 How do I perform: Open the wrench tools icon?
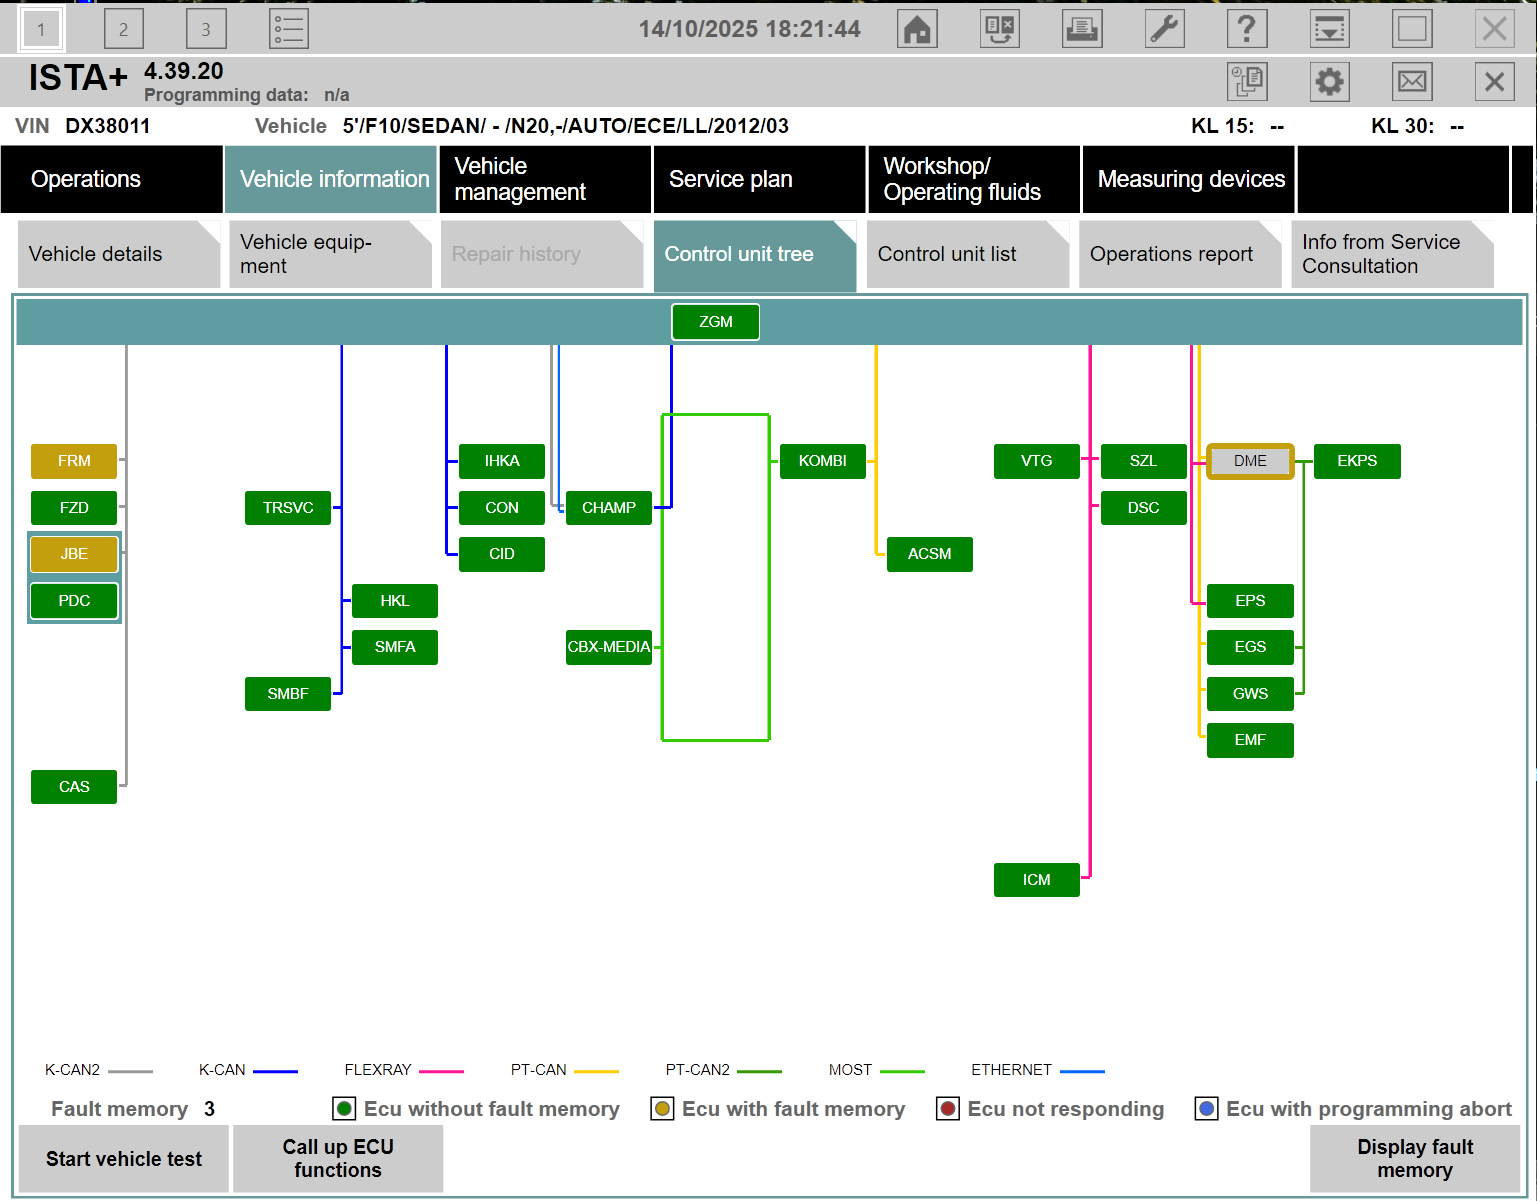click(1165, 29)
